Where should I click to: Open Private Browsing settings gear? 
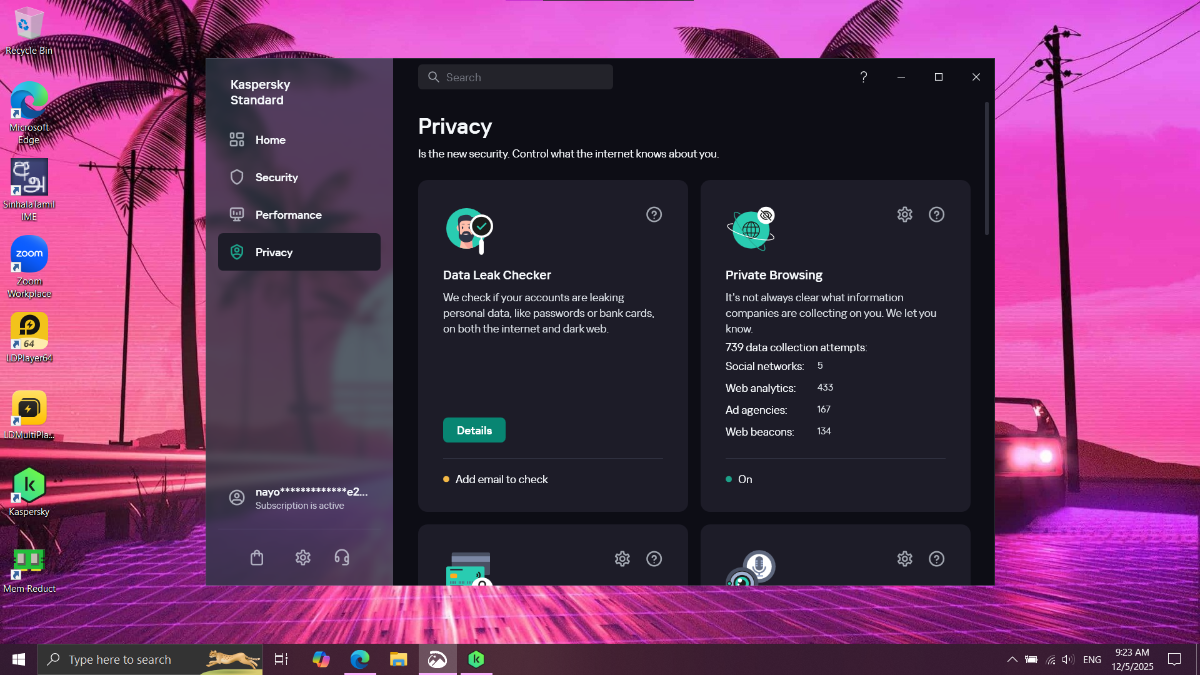point(905,214)
